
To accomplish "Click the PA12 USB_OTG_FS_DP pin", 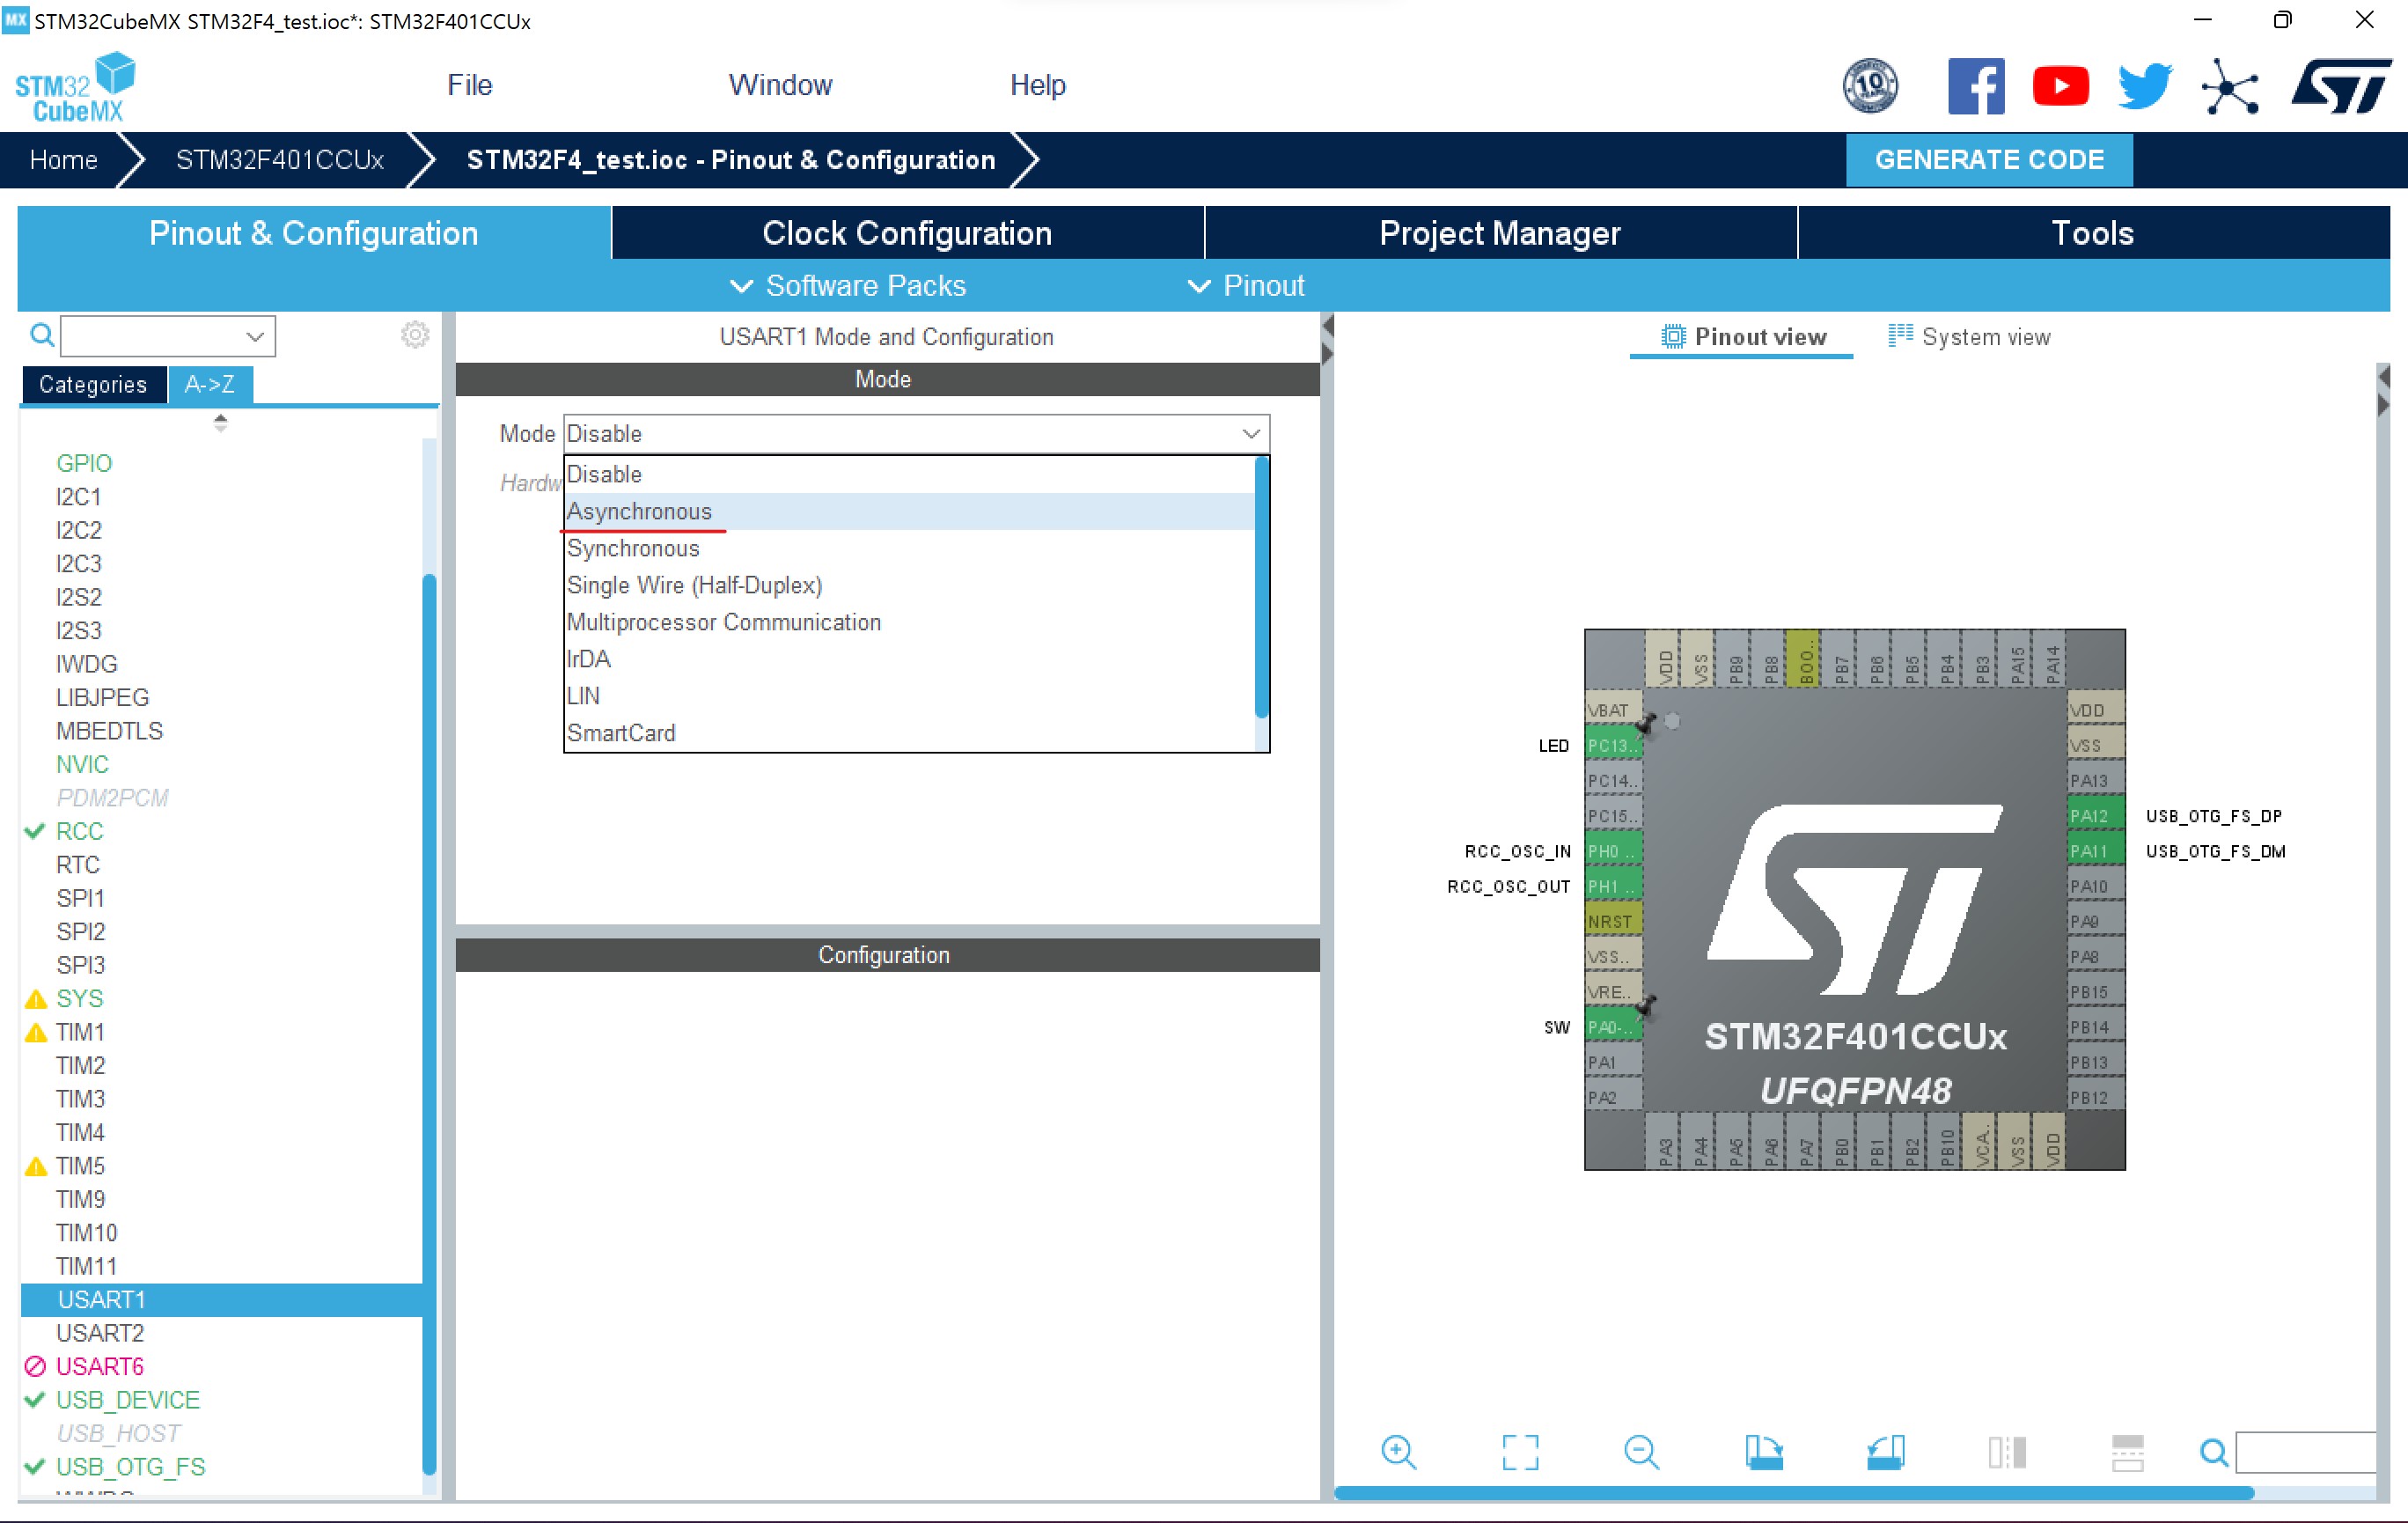I will point(2095,815).
